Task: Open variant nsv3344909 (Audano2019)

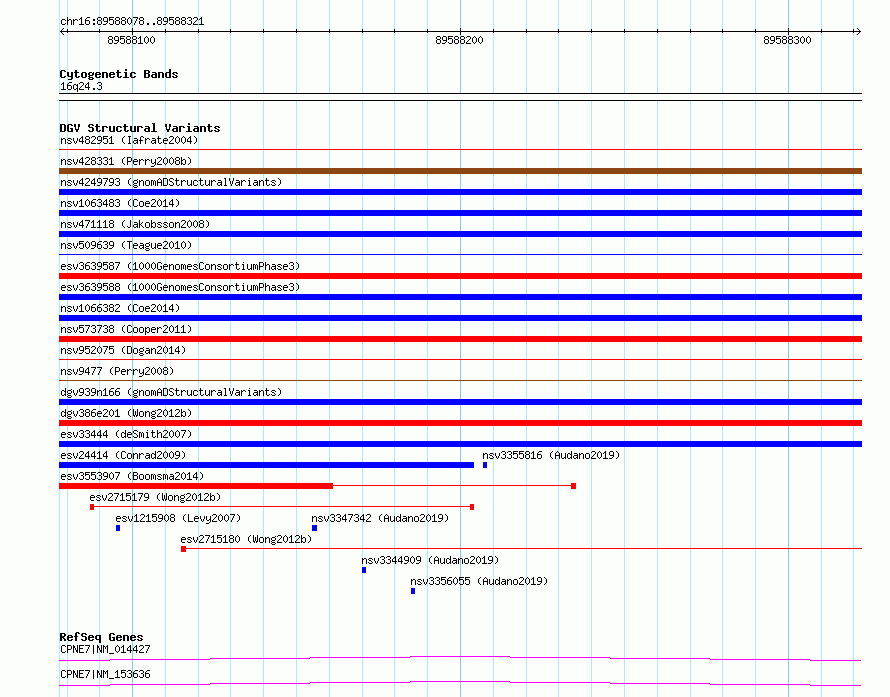Action: coord(430,560)
